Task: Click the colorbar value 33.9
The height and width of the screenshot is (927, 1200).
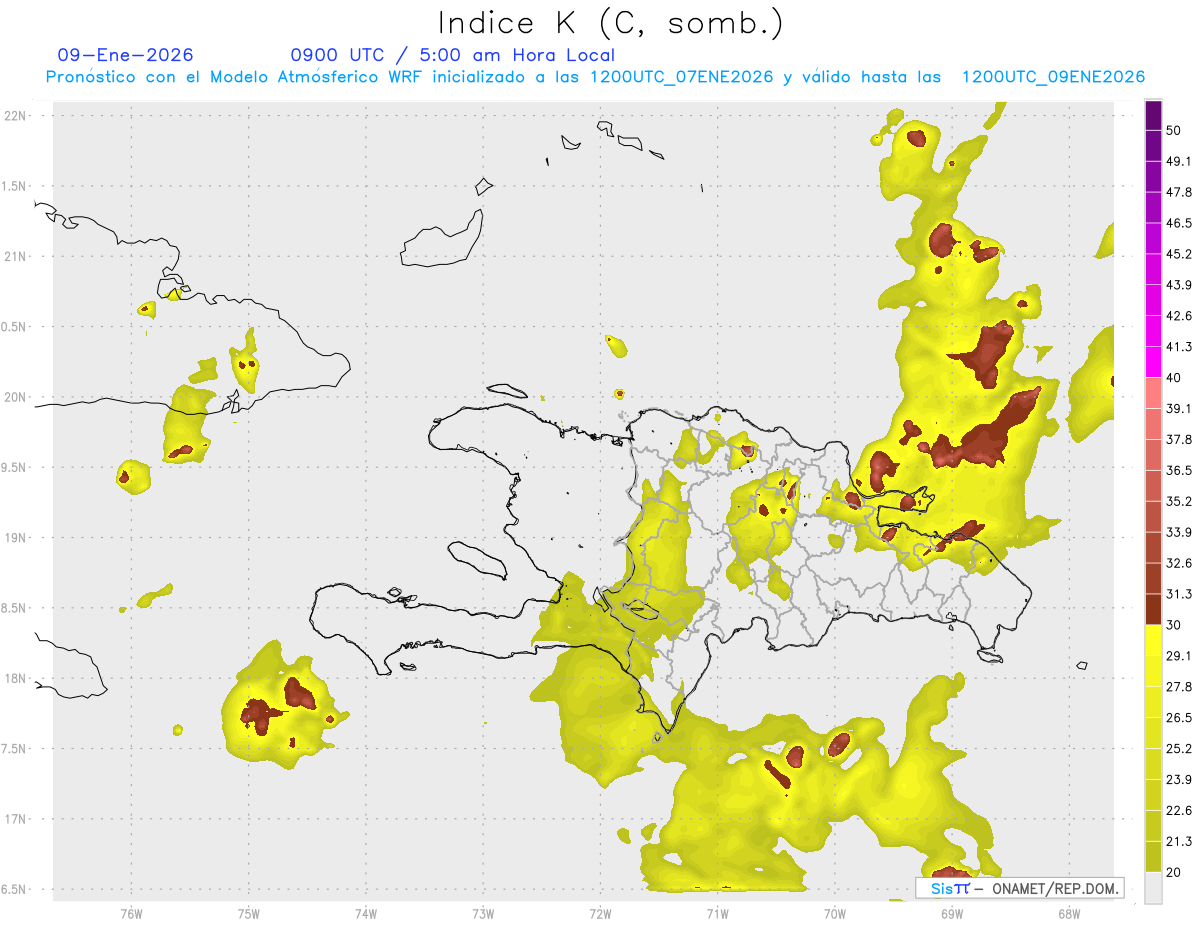Action: coord(1179,532)
